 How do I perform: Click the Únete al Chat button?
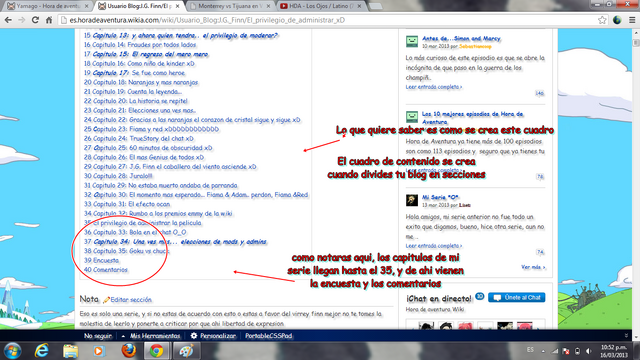(517, 298)
